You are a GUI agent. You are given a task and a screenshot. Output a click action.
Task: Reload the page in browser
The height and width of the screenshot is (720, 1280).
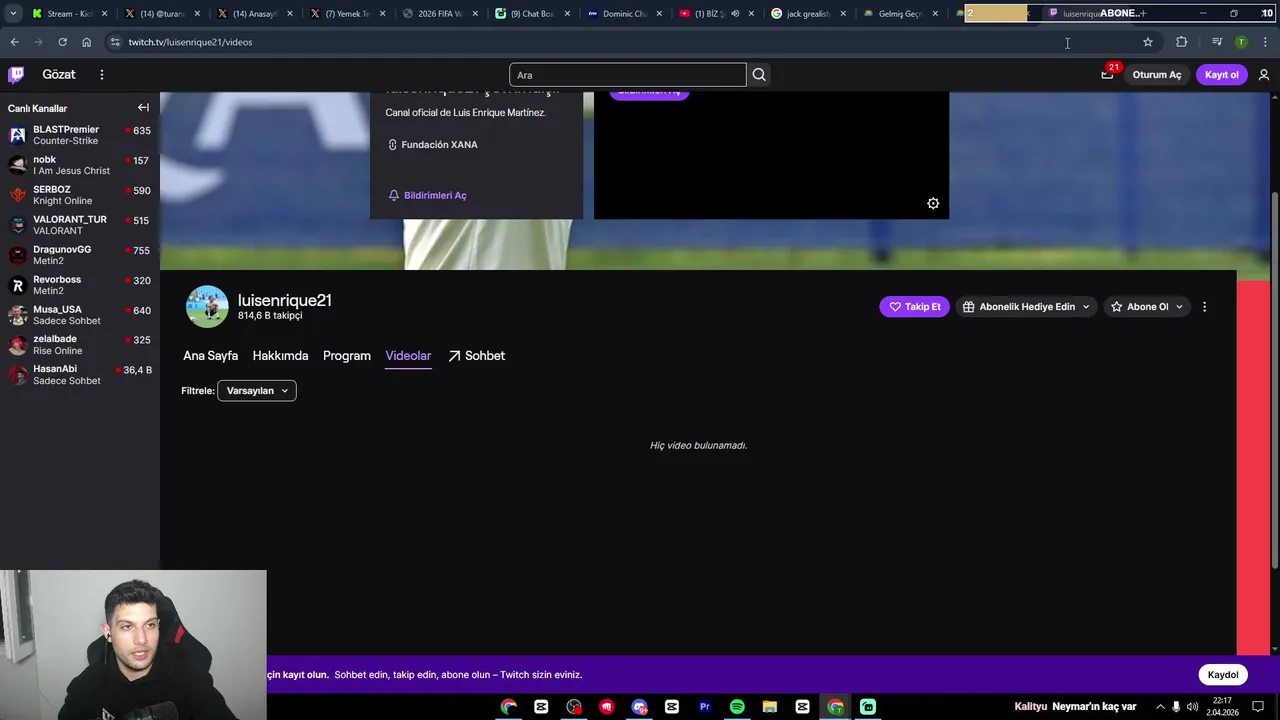point(62,42)
